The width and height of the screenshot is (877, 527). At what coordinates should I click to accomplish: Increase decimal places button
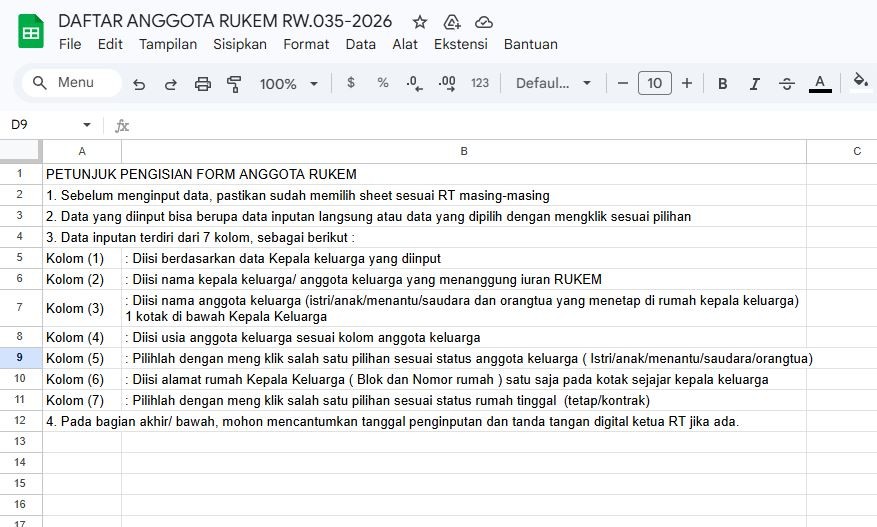coord(447,83)
